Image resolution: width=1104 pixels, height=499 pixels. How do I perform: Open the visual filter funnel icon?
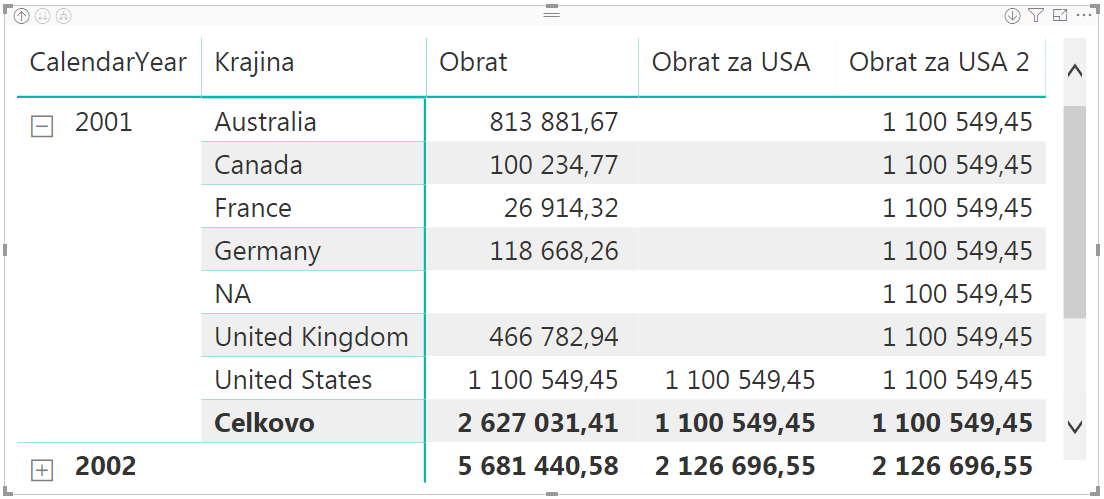tap(1035, 15)
